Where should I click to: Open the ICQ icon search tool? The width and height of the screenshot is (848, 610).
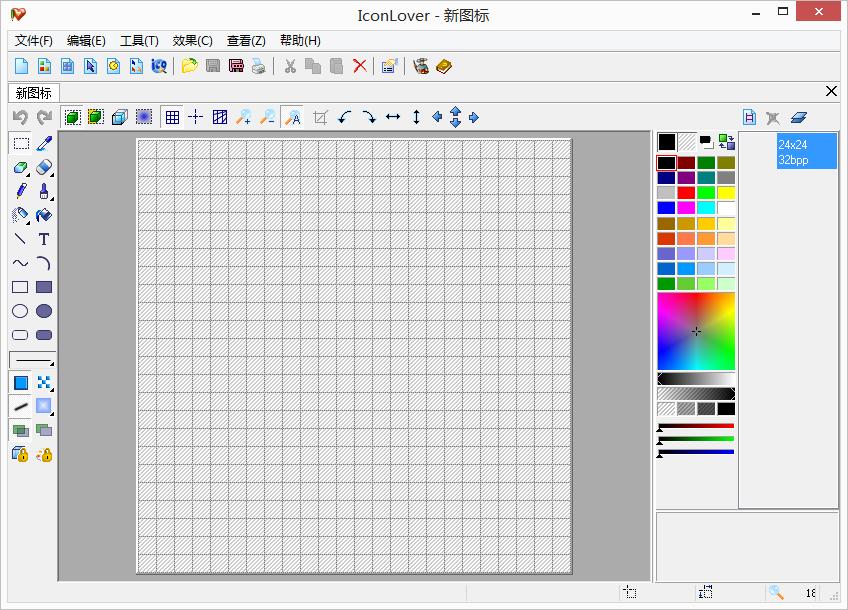(x=158, y=66)
